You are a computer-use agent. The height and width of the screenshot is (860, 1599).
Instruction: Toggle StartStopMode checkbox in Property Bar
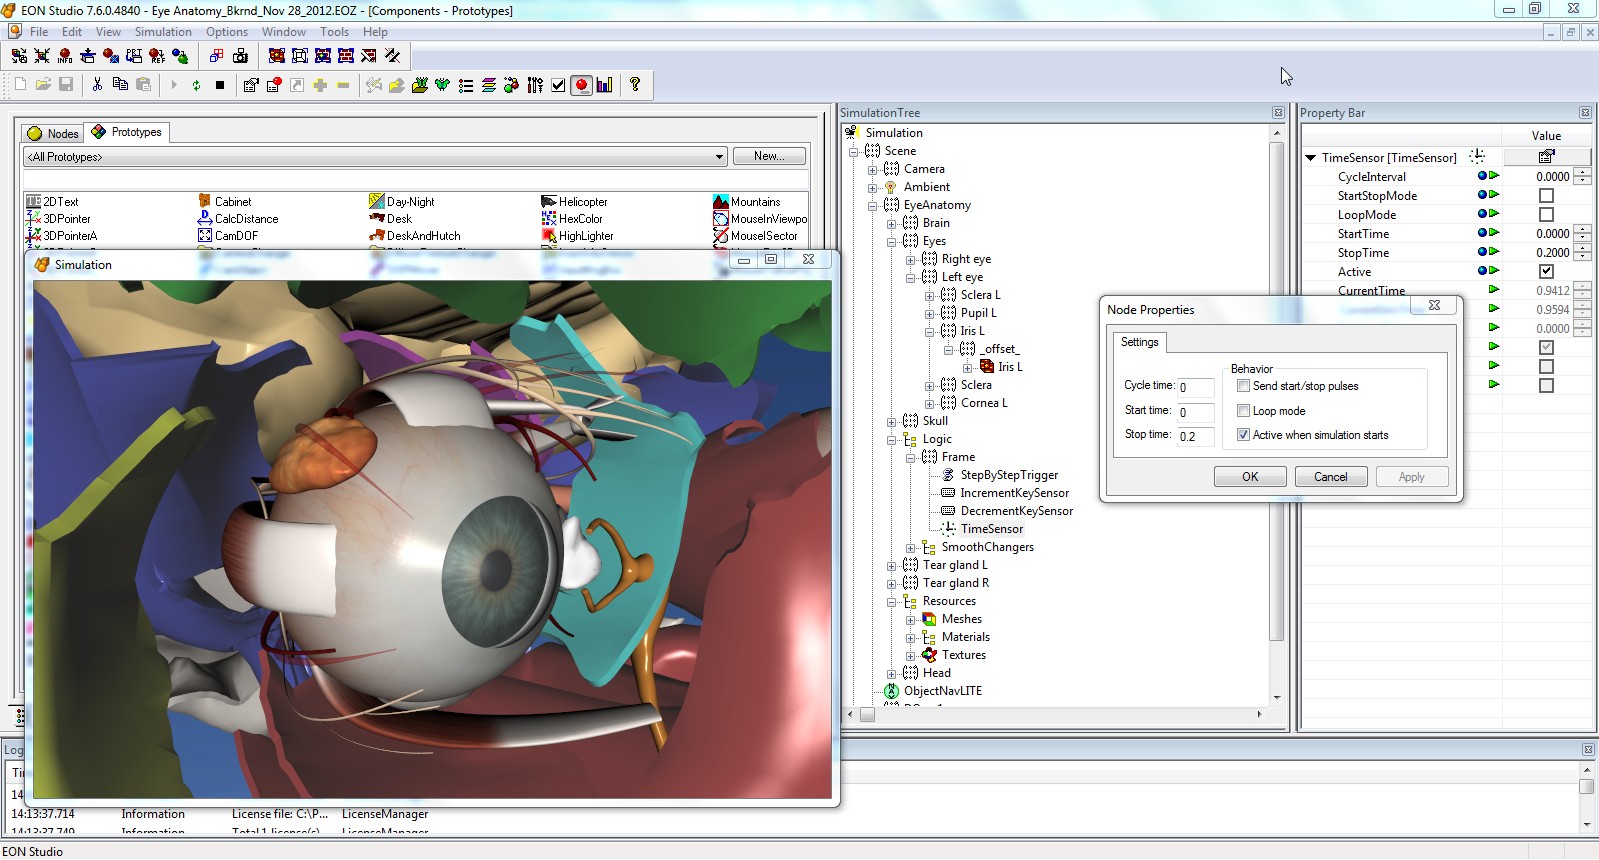1546,195
